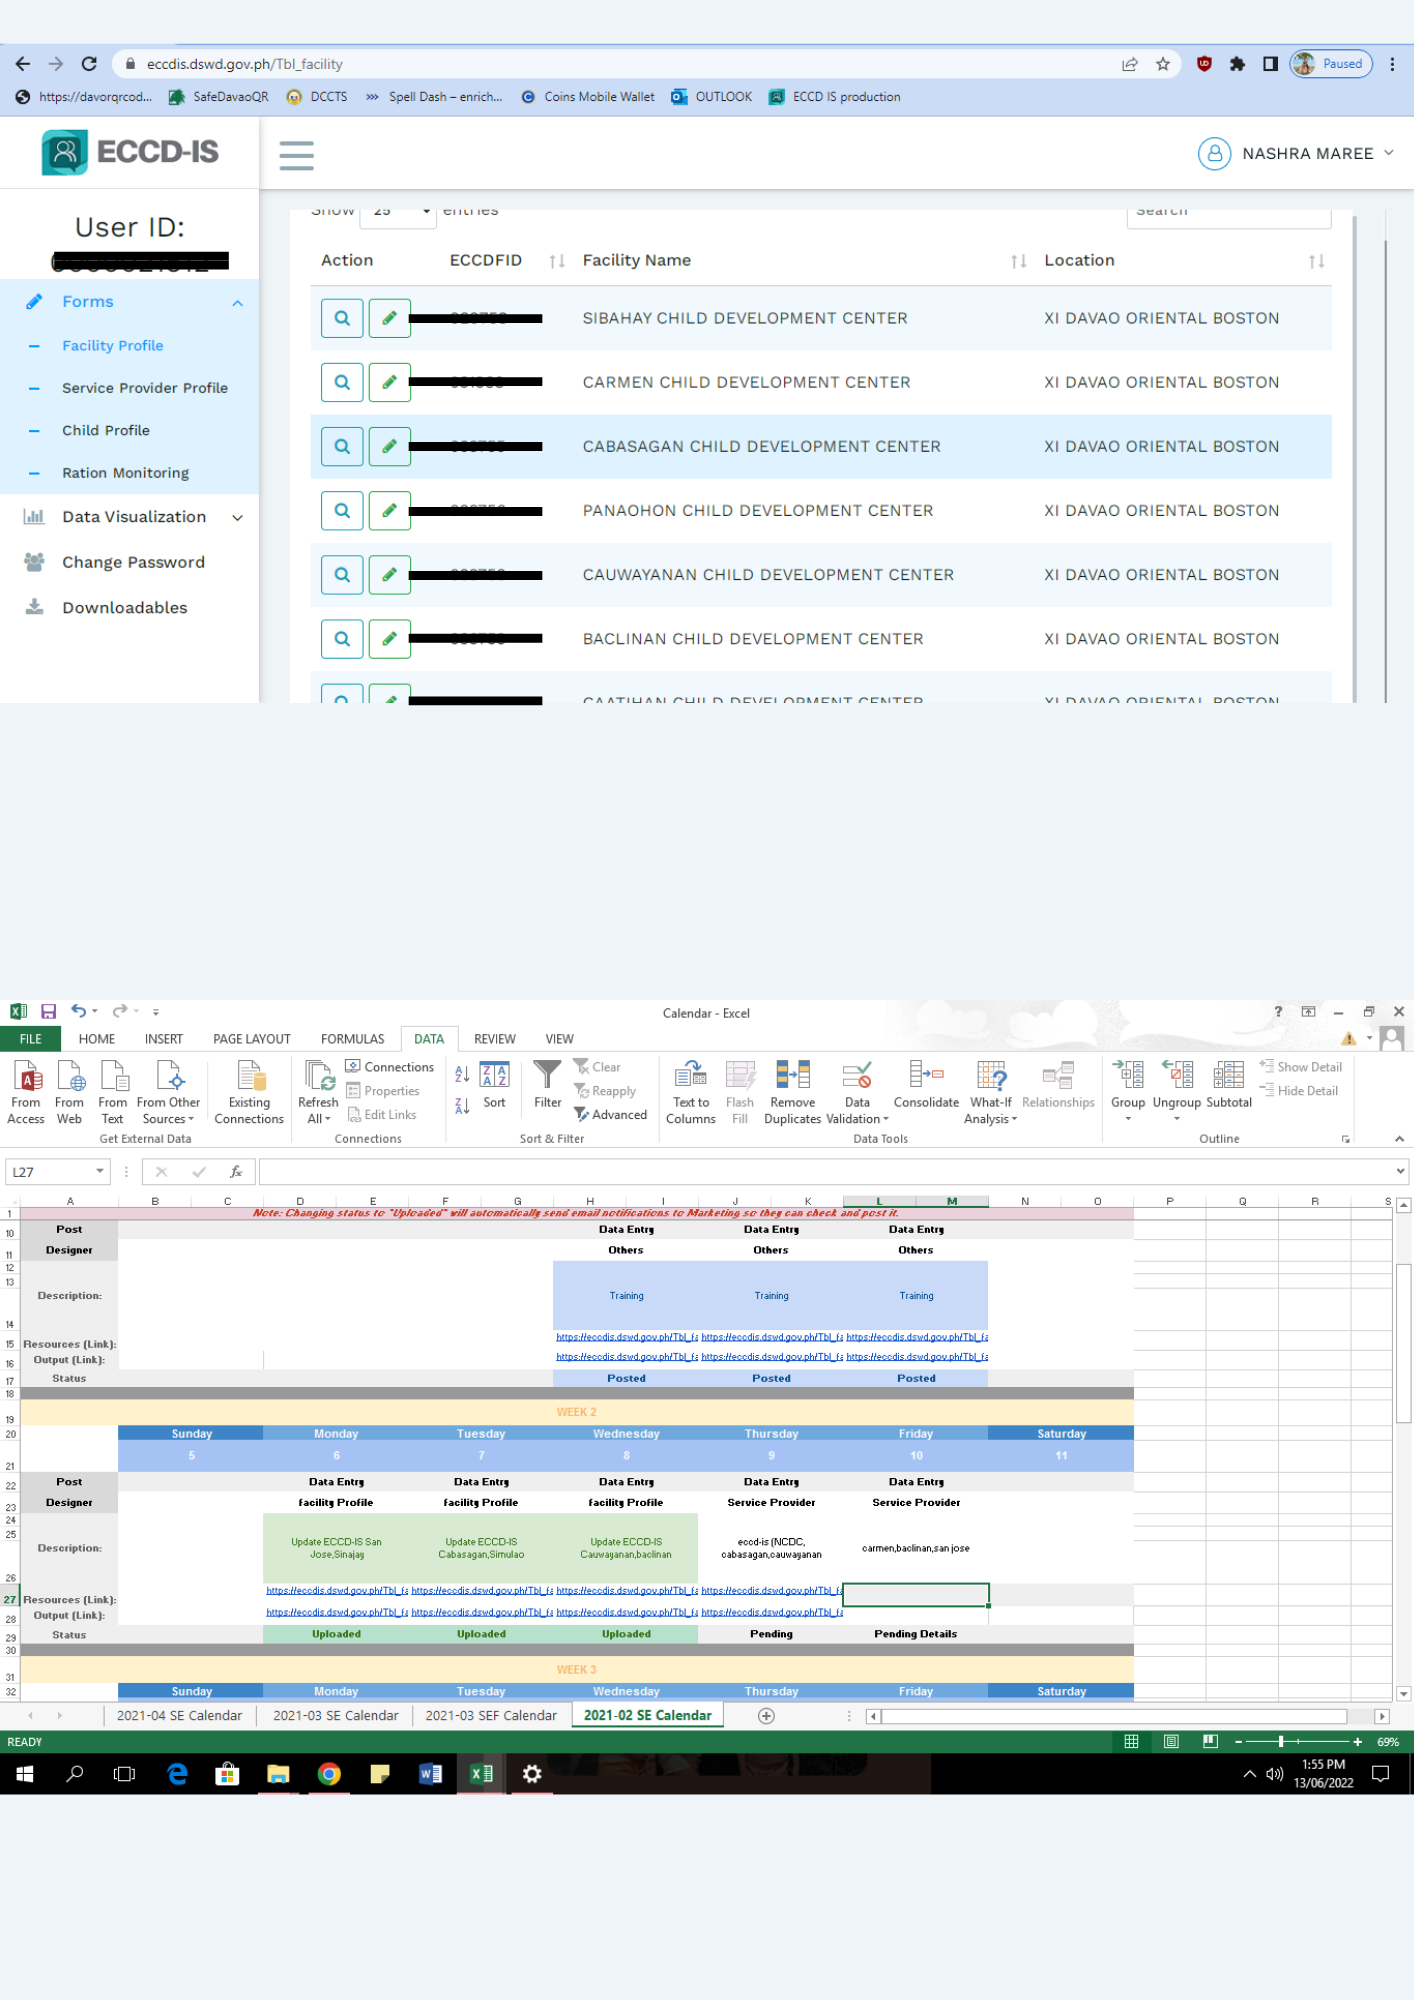Edit BACLINAN CHILD DEVELOPMENT CENTER with pencil icon
This screenshot has height=2000, width=1414.
pyautogui.click(x=390, y=639)
